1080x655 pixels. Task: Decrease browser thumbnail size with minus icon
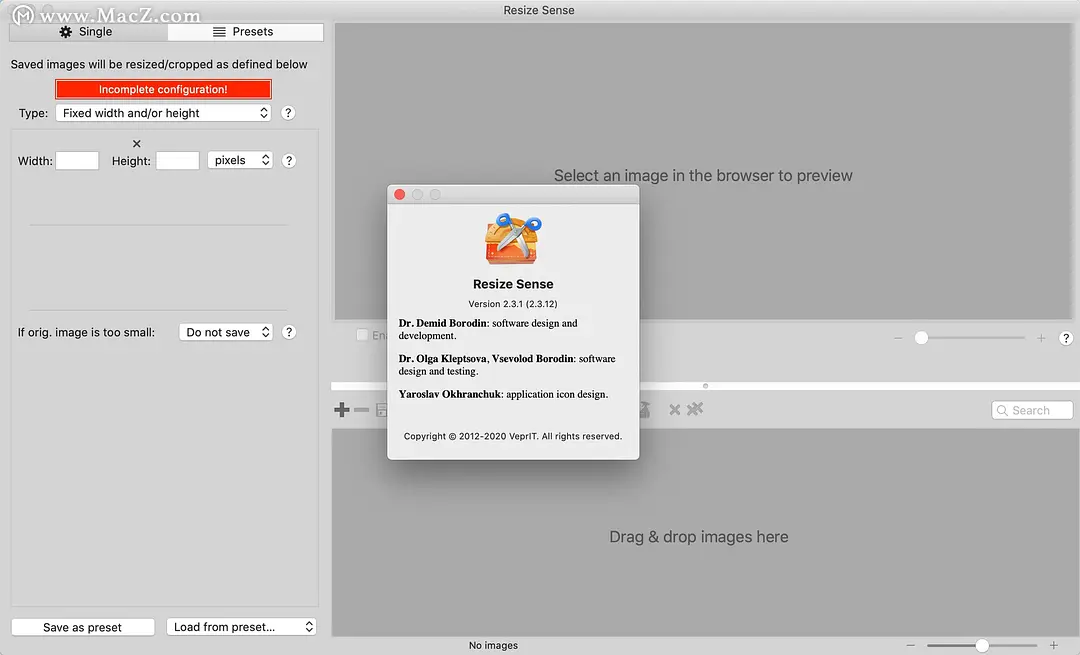click(x=911, y=645)
